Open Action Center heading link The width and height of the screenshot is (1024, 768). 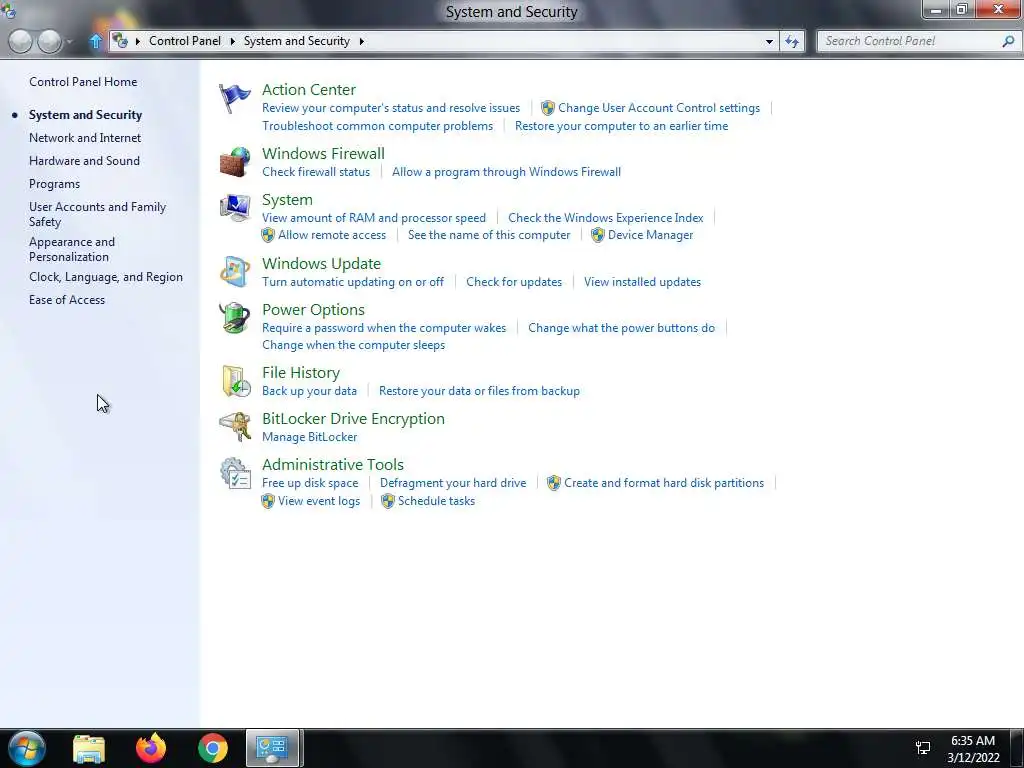(x=309, y=89)
